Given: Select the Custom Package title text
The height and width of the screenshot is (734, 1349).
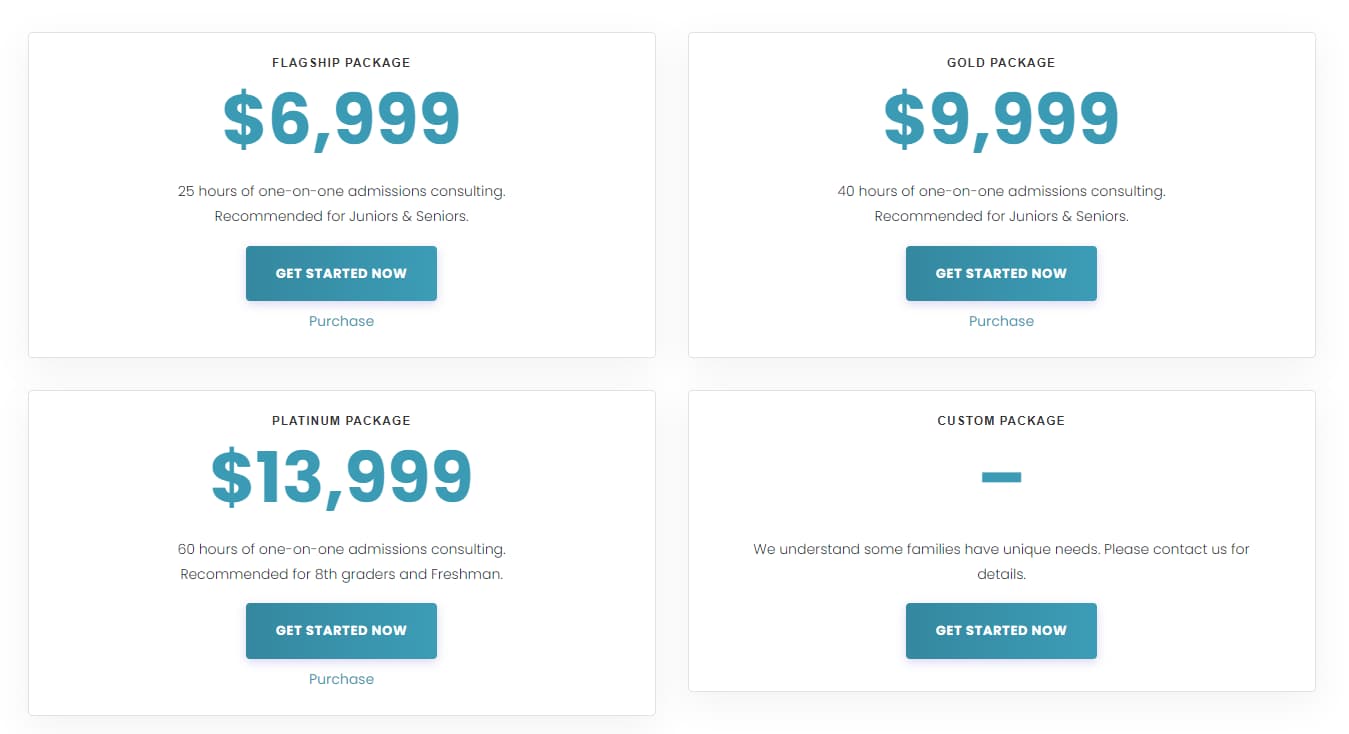Looking at the screenshot, I should [x=1001, y=420].
